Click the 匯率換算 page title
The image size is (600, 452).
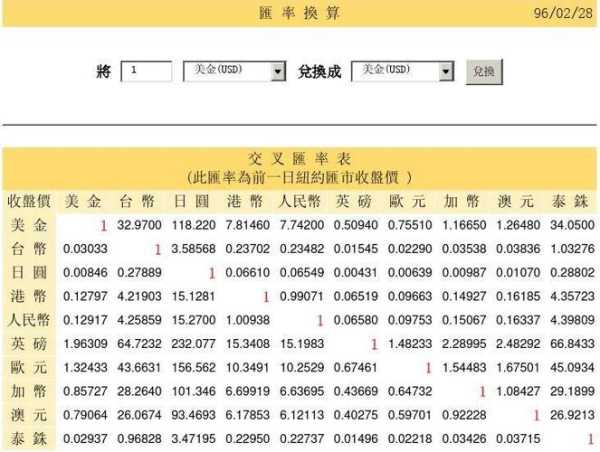coord(300,13)
